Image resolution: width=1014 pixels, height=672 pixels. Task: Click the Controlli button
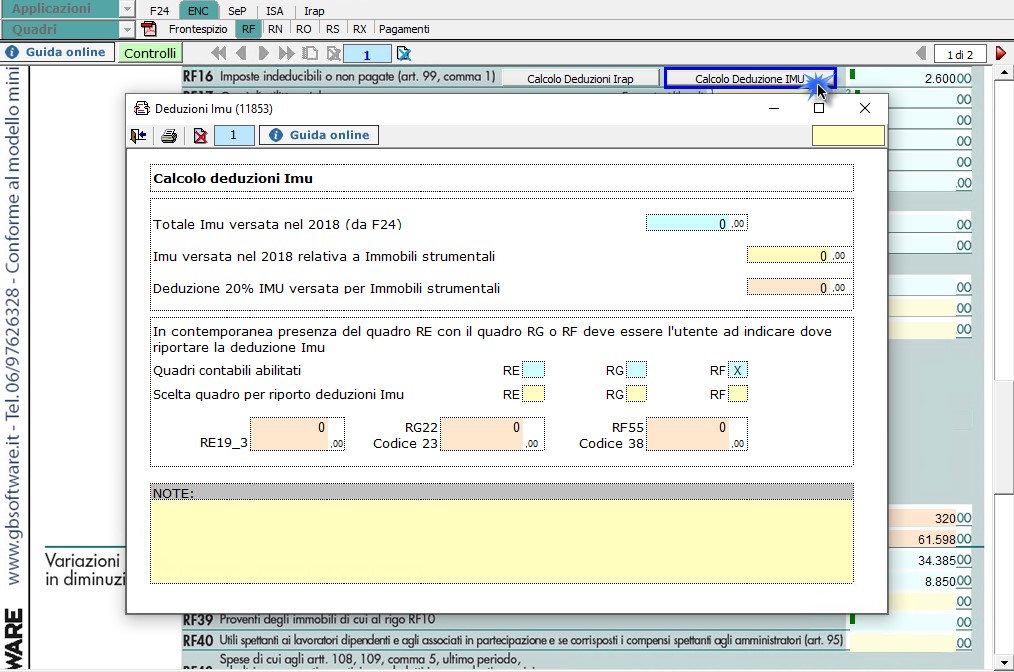tap(150, 53)
